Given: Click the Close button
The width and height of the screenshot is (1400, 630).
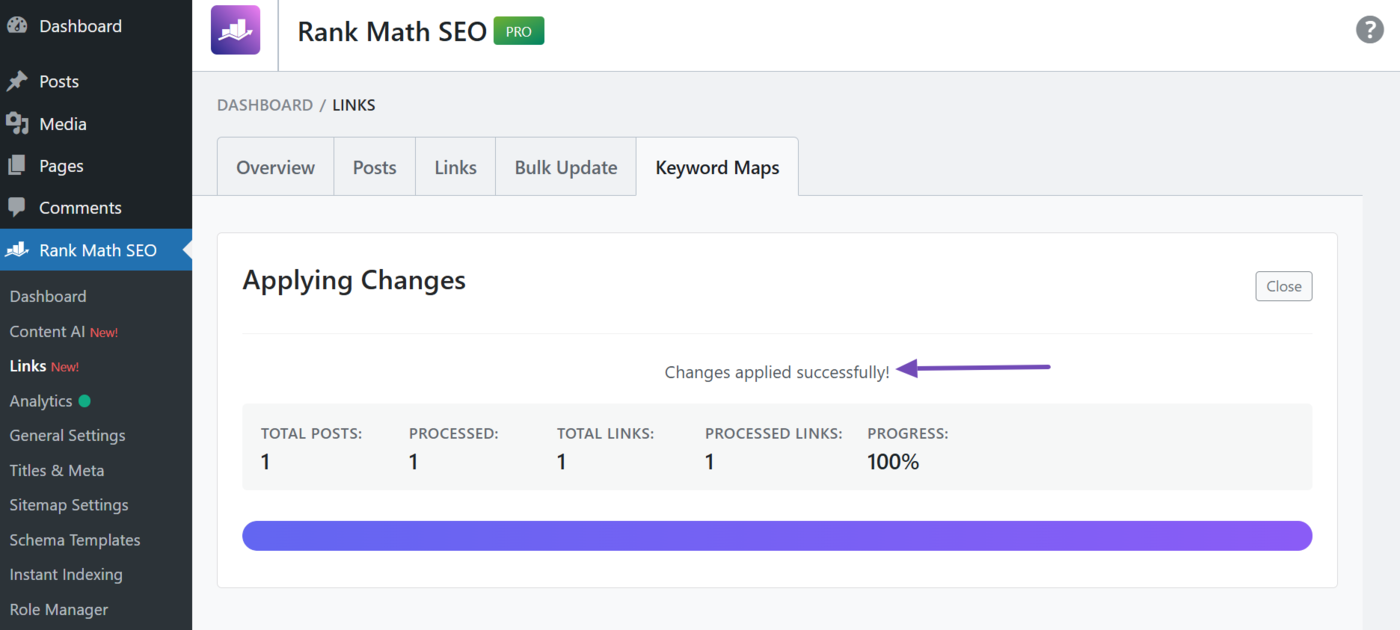Looking at the screenshot, I should [x=1283, y=286].
